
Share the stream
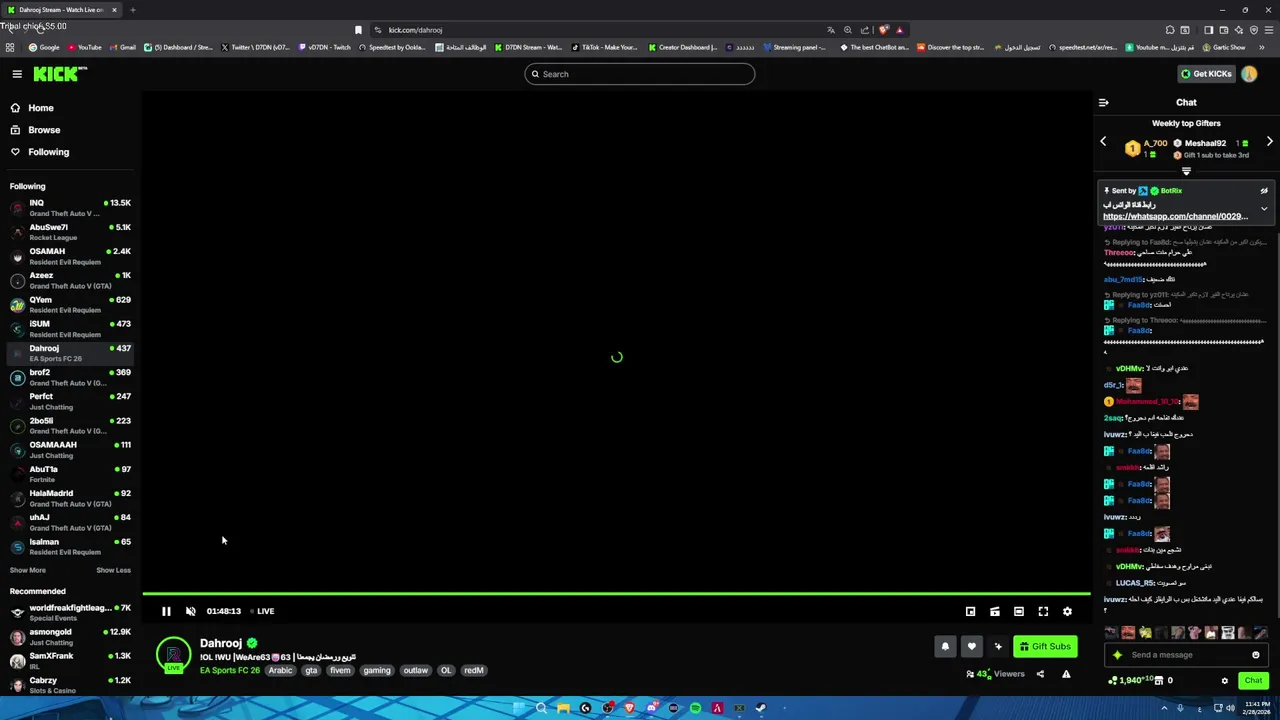coord(1040,674)
